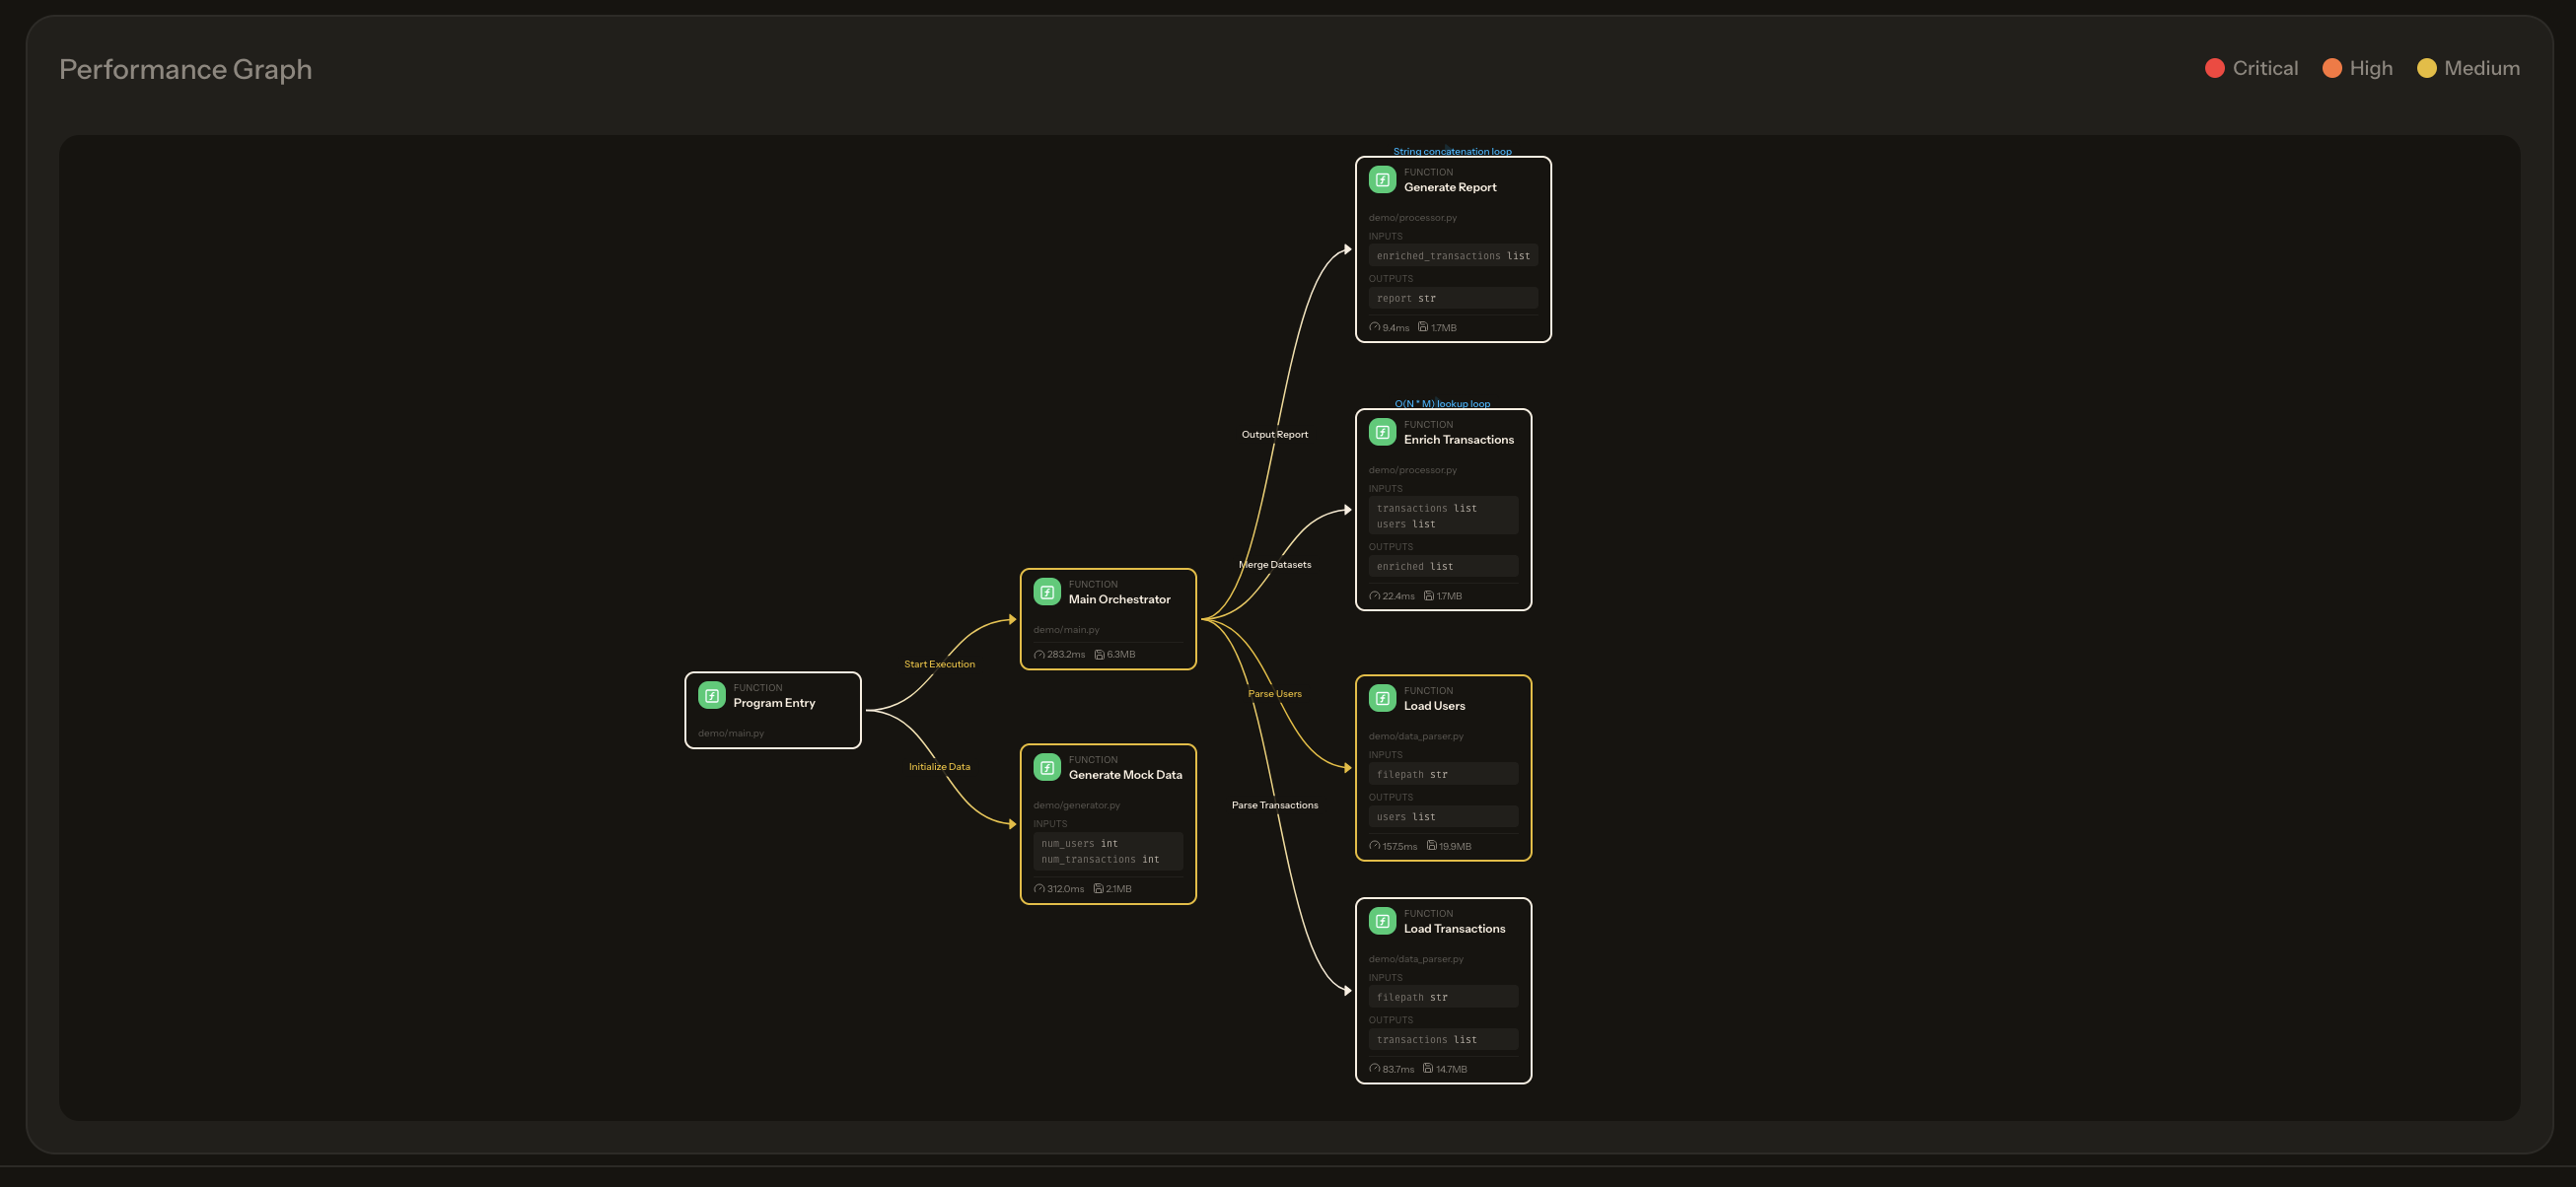Screen dimensions: 2576x1187
Task: Click the red Critical legend dot
Action: click(x=2214, y=68)
